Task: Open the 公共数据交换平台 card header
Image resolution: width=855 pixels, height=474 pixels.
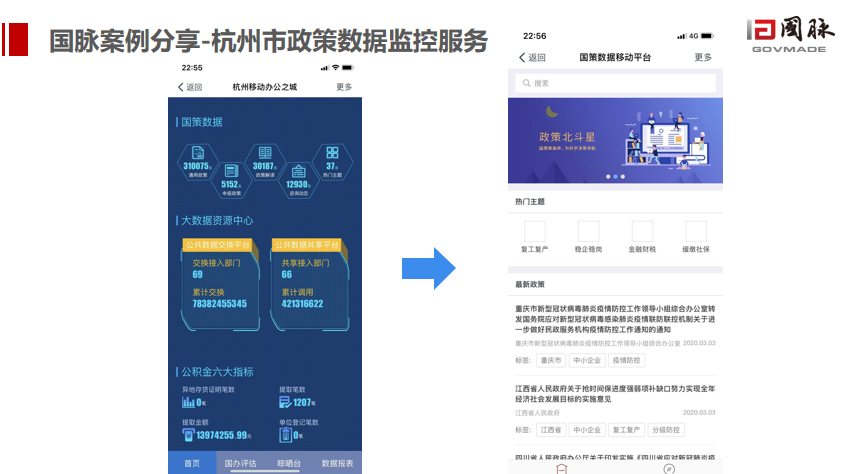Action: [x=218, y=245]
